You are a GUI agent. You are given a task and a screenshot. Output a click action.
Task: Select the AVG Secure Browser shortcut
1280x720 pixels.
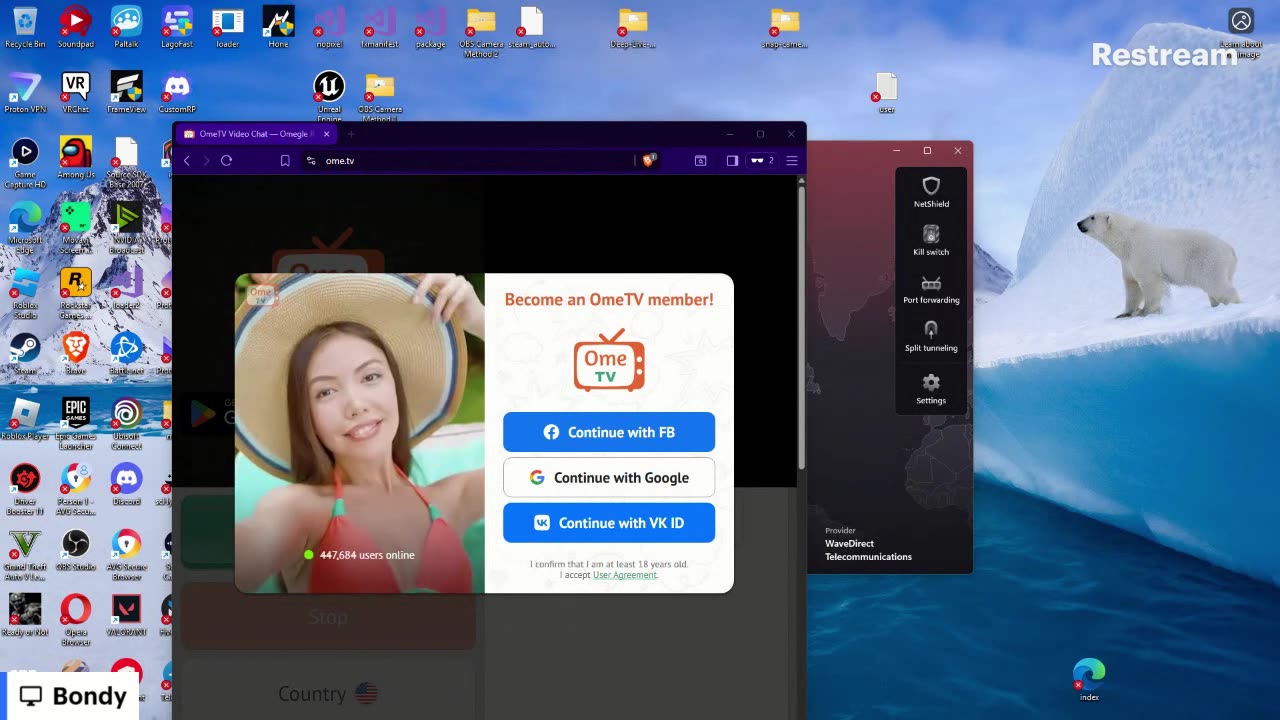126,555
